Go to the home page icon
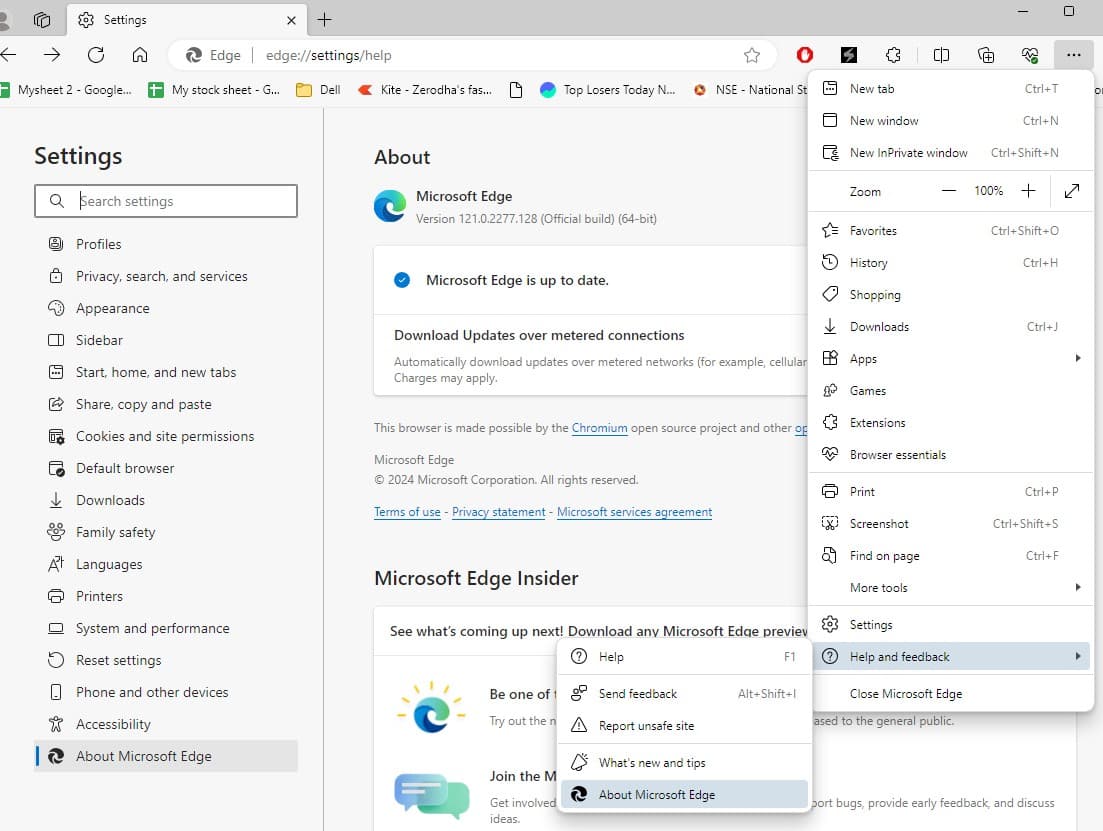1103x831 pixels. pyautogui.click(x=140, y=55)
